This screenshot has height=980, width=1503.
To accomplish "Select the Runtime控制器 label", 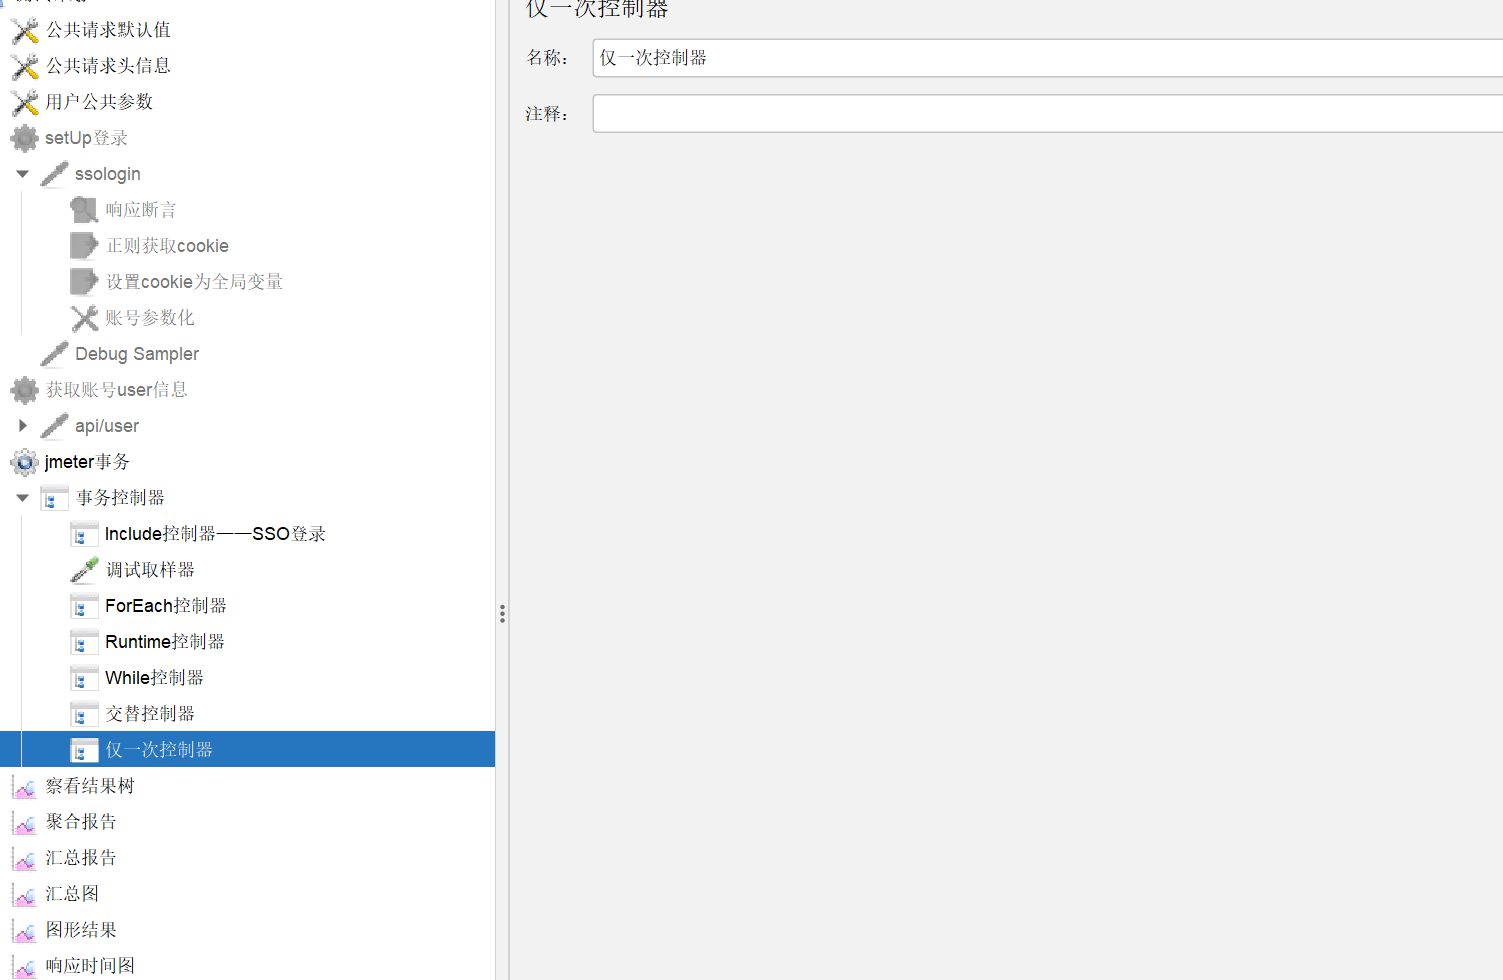I will click(165, 642).
